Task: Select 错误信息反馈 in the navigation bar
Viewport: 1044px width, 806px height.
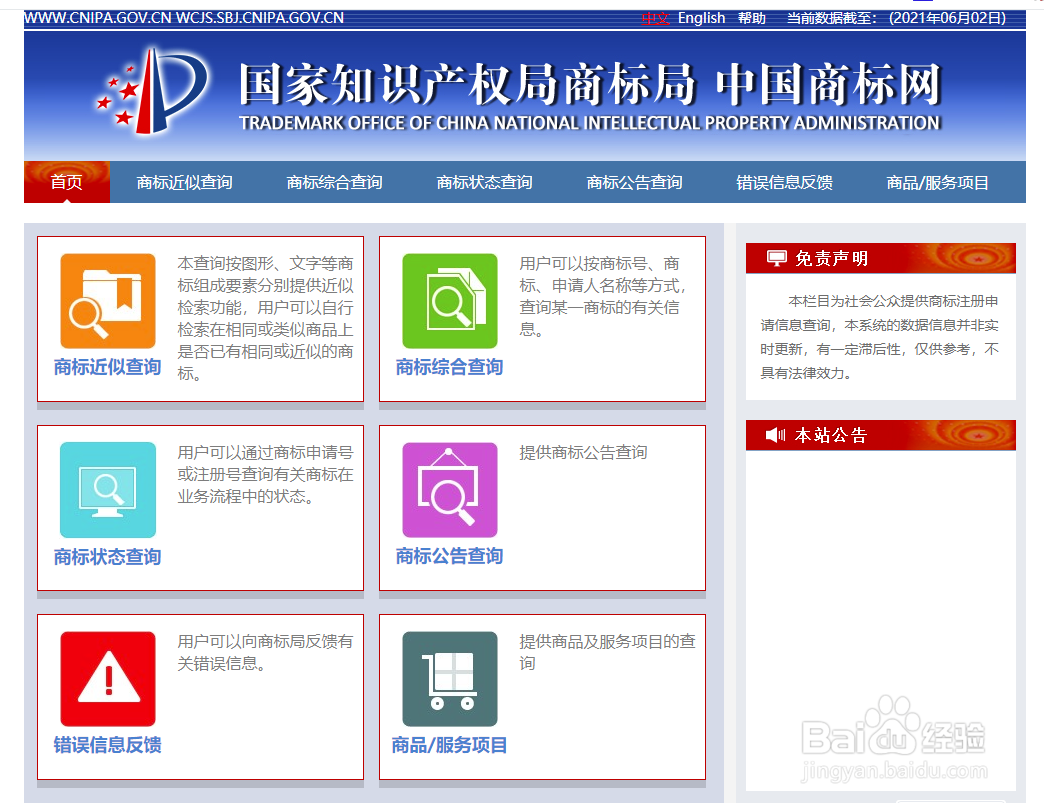Action: [784, 182]
